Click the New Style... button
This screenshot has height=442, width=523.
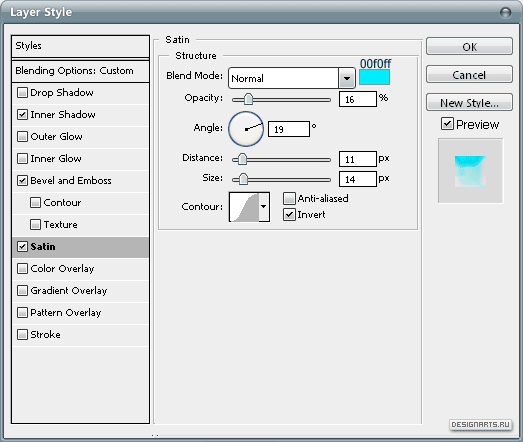(469, 102)
